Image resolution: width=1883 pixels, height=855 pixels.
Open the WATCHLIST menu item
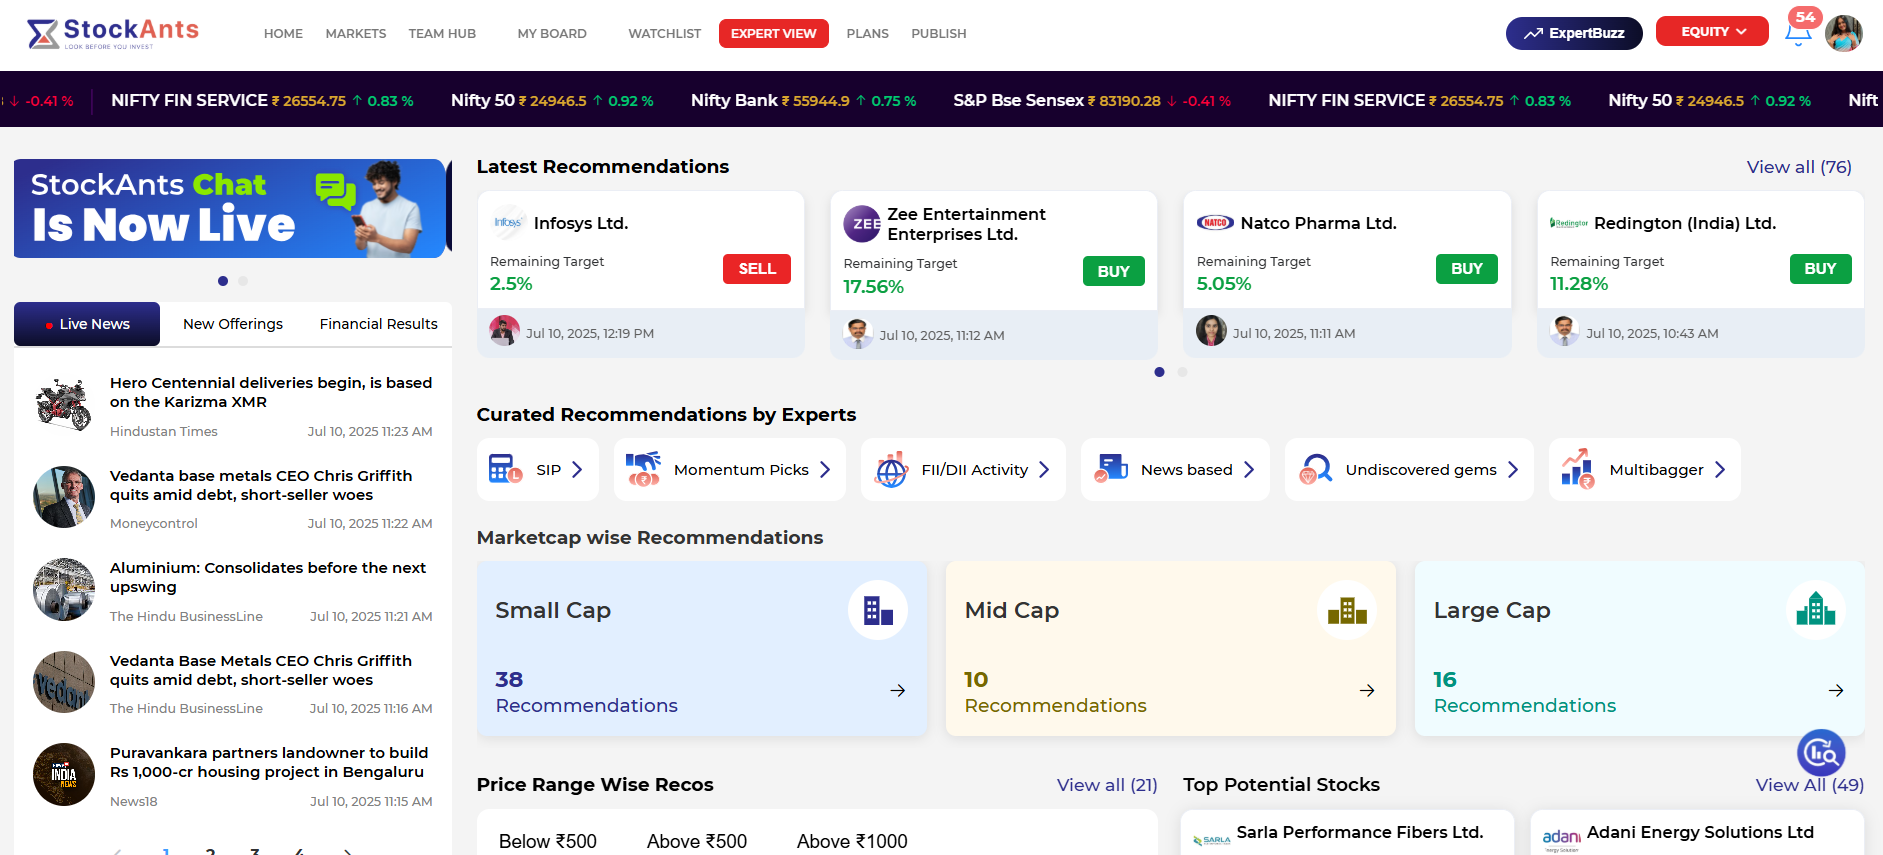(665, 33)
